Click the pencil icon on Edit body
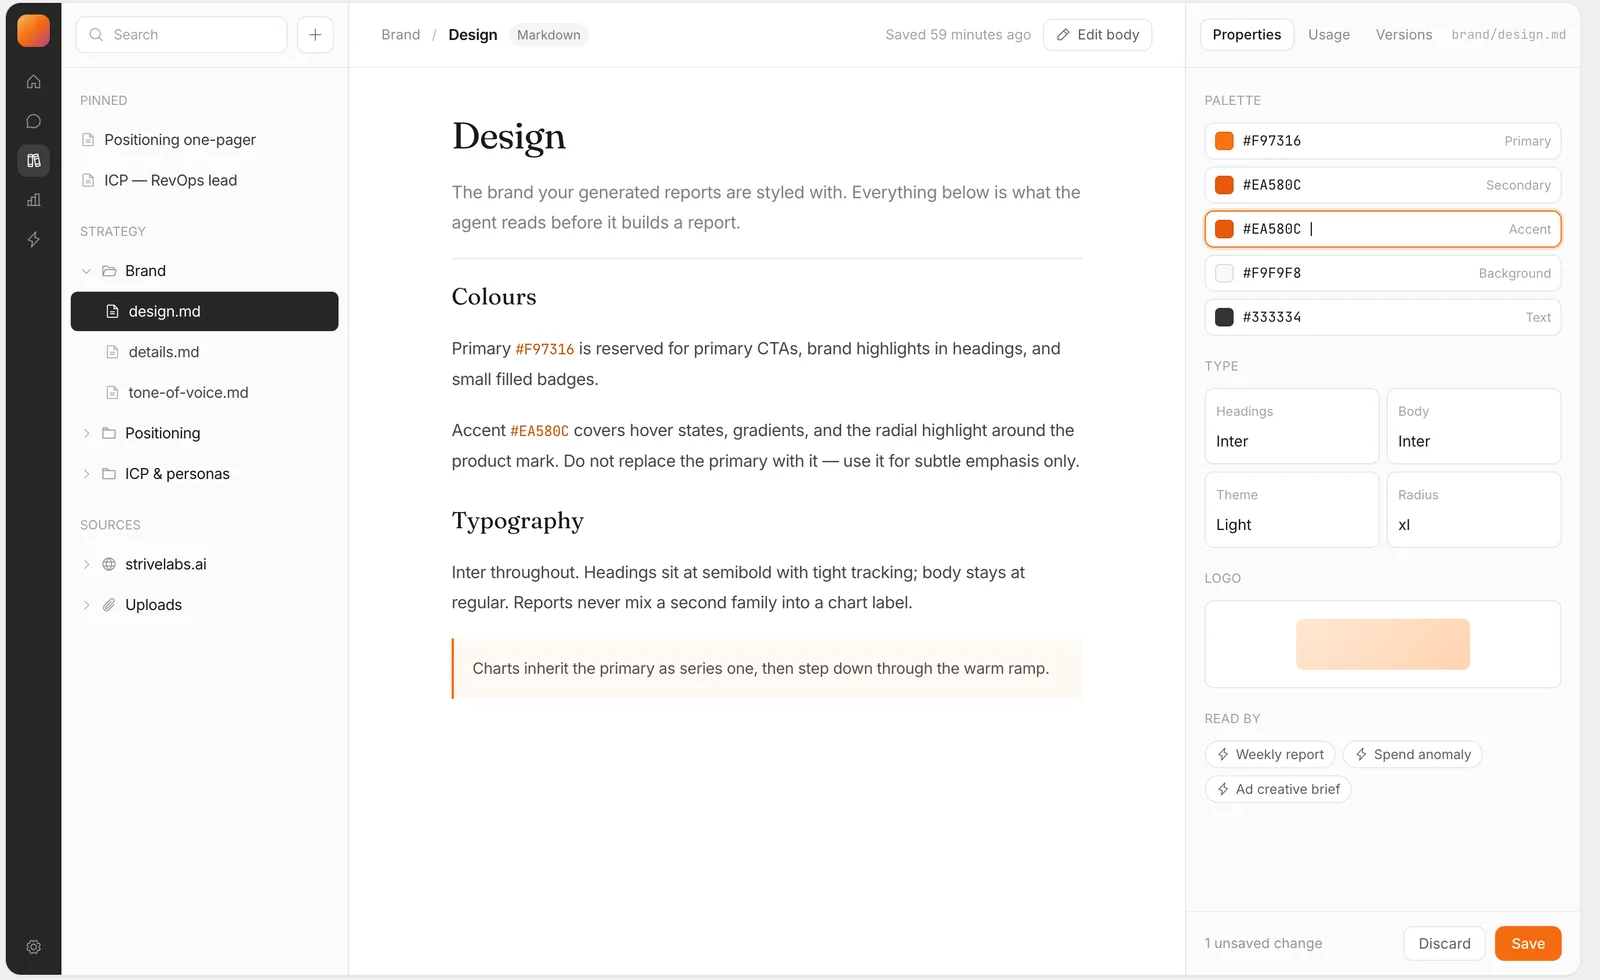This screenshot has height=980, width=1600. 1063,35
